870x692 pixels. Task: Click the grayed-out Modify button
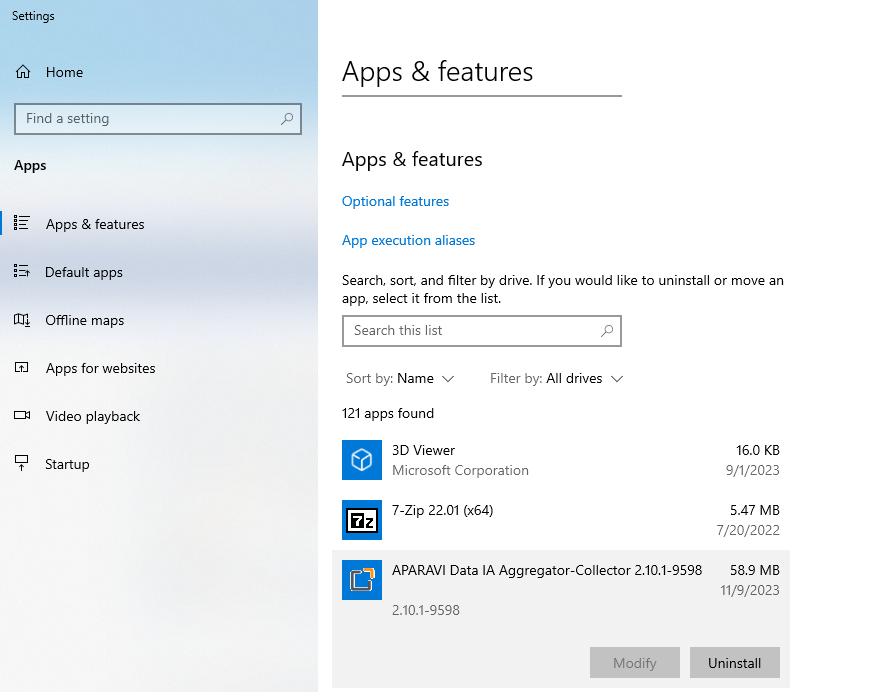[634, 663]
